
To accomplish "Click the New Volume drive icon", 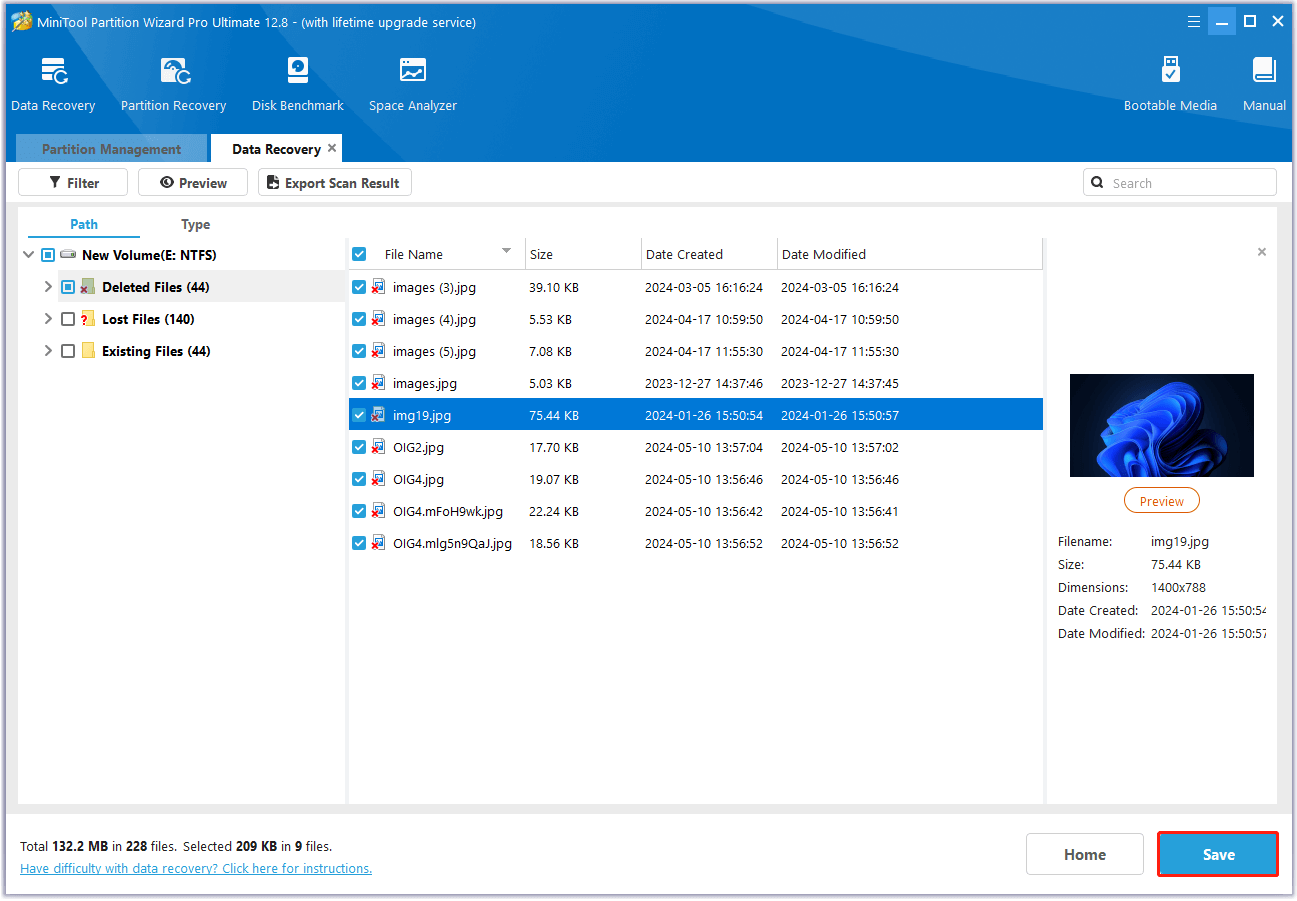I will point(68,255).
